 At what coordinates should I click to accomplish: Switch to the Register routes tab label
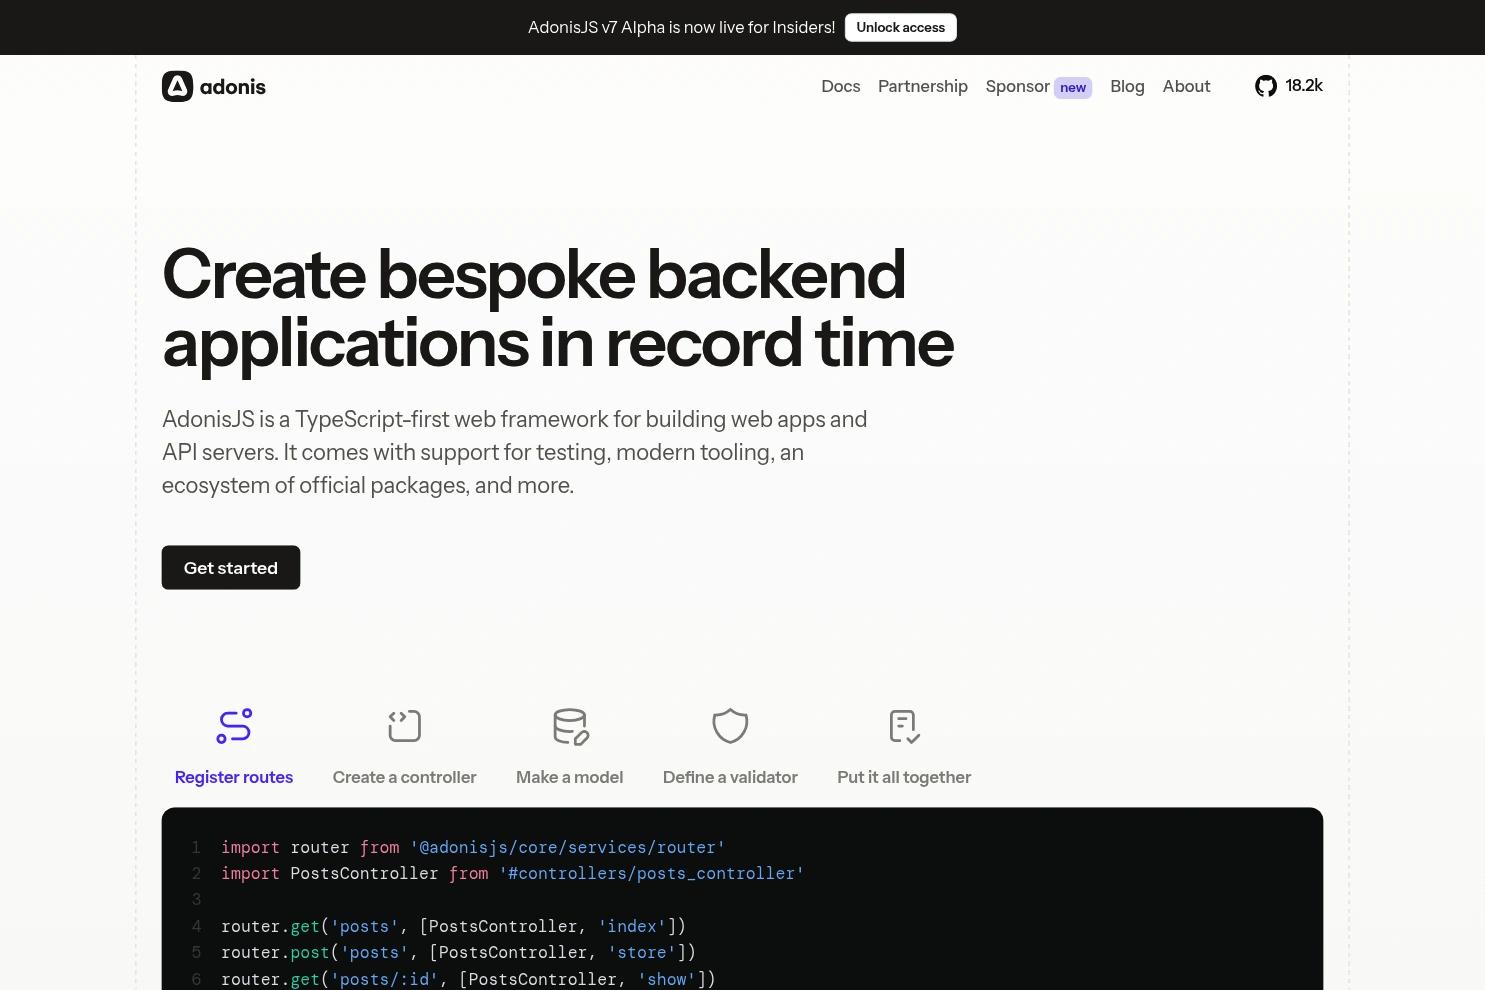pos(234,777)
